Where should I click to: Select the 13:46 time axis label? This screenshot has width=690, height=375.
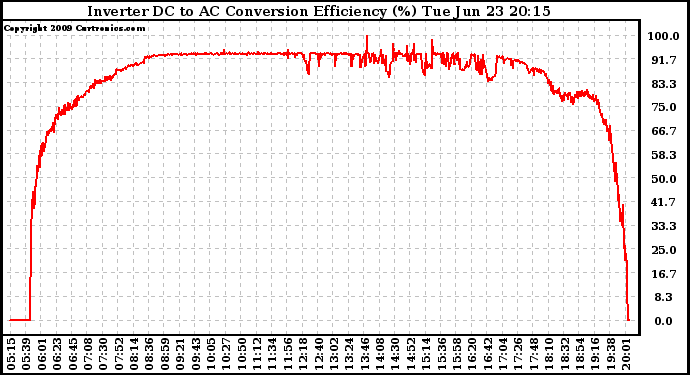[365, 354]
